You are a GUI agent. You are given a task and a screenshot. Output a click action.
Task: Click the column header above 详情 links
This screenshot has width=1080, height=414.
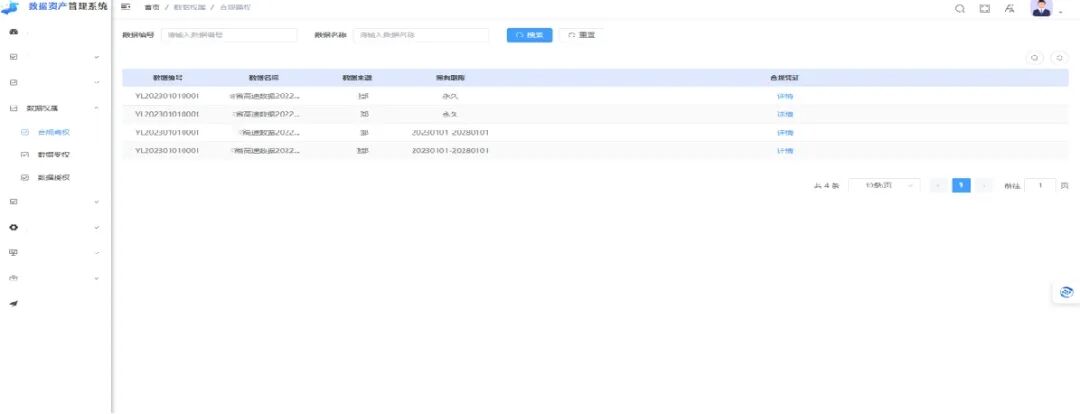click(x=785, y=78)
